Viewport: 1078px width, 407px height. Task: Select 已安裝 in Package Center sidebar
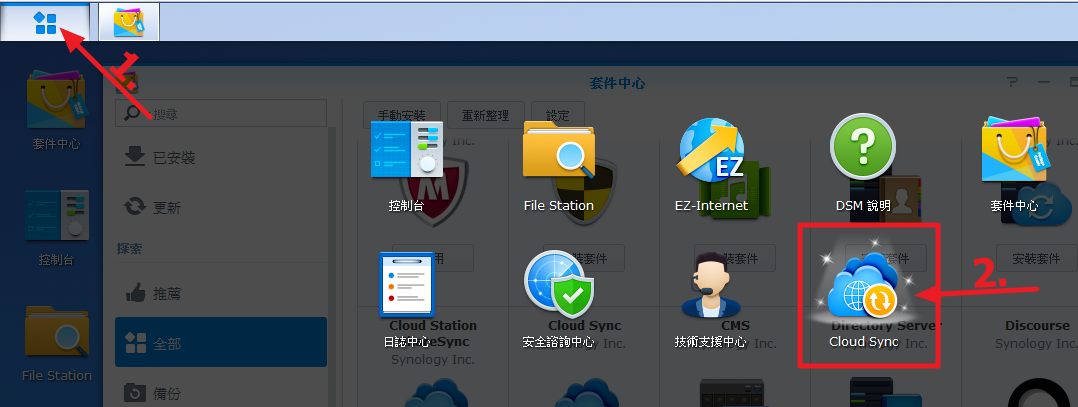click(x=221, y=158)
